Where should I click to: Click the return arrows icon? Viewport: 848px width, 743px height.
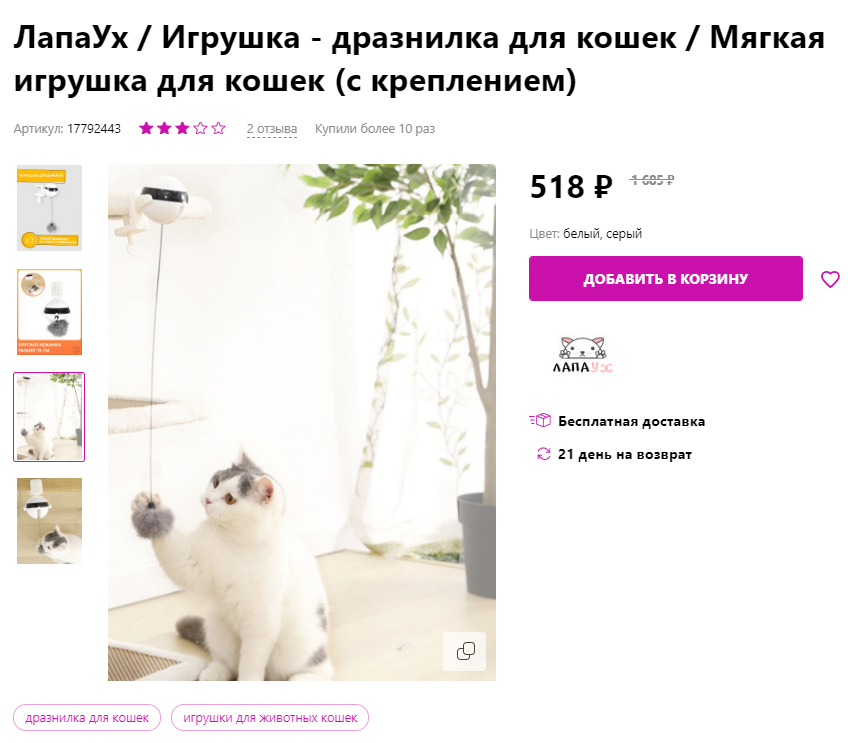tap(543, 454)
